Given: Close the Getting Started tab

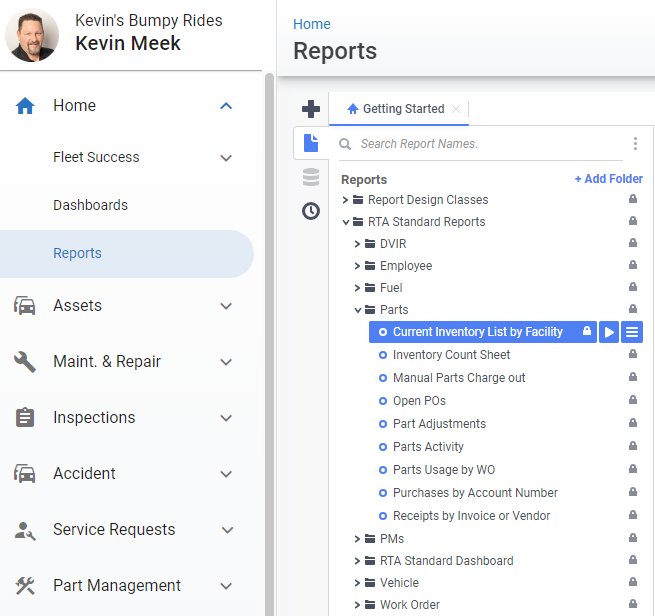Looking at the screenshot, I should click(456, 109).
